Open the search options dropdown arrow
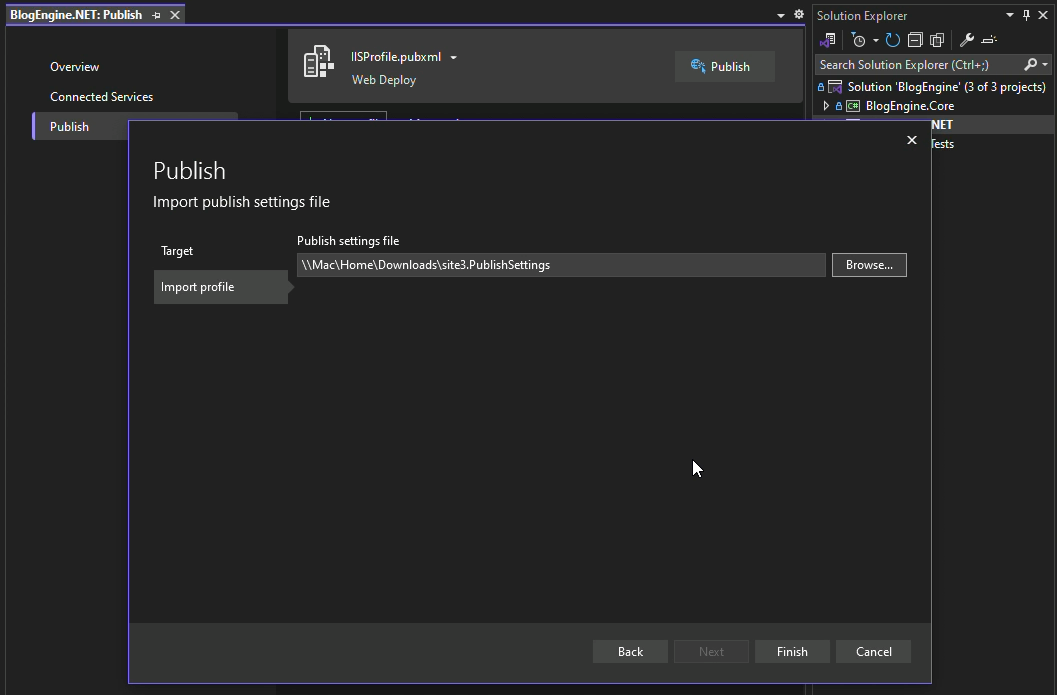 1045,65
